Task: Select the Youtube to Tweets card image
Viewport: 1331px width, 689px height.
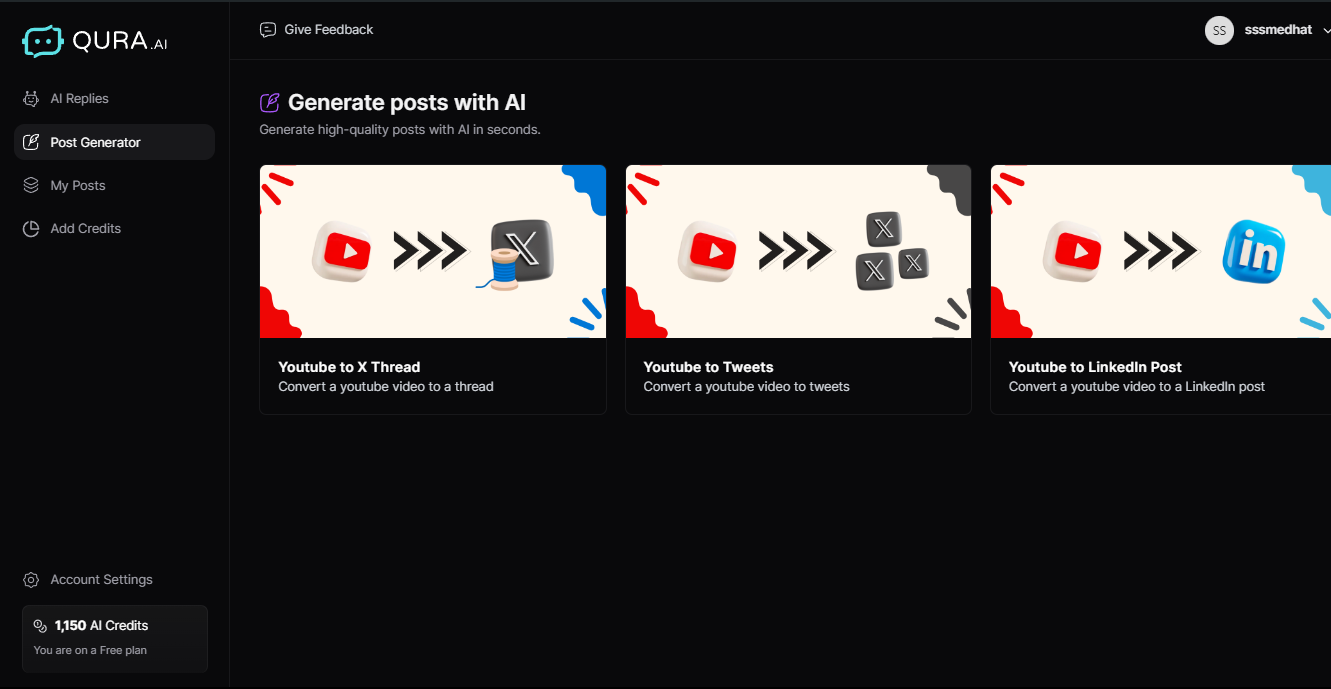Action: click(798, 251)
